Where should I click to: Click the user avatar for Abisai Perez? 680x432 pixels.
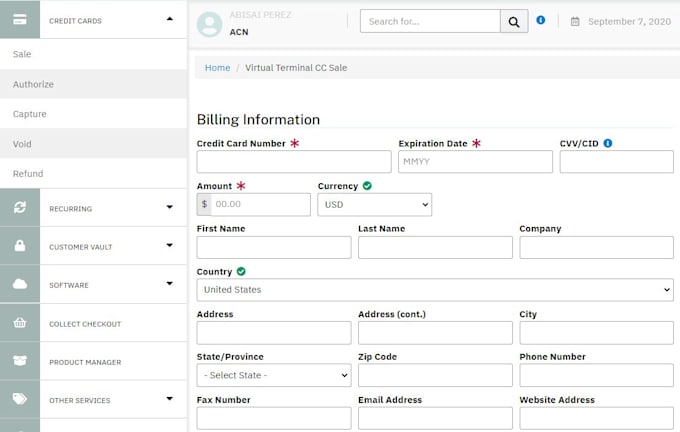coord(210,24)
